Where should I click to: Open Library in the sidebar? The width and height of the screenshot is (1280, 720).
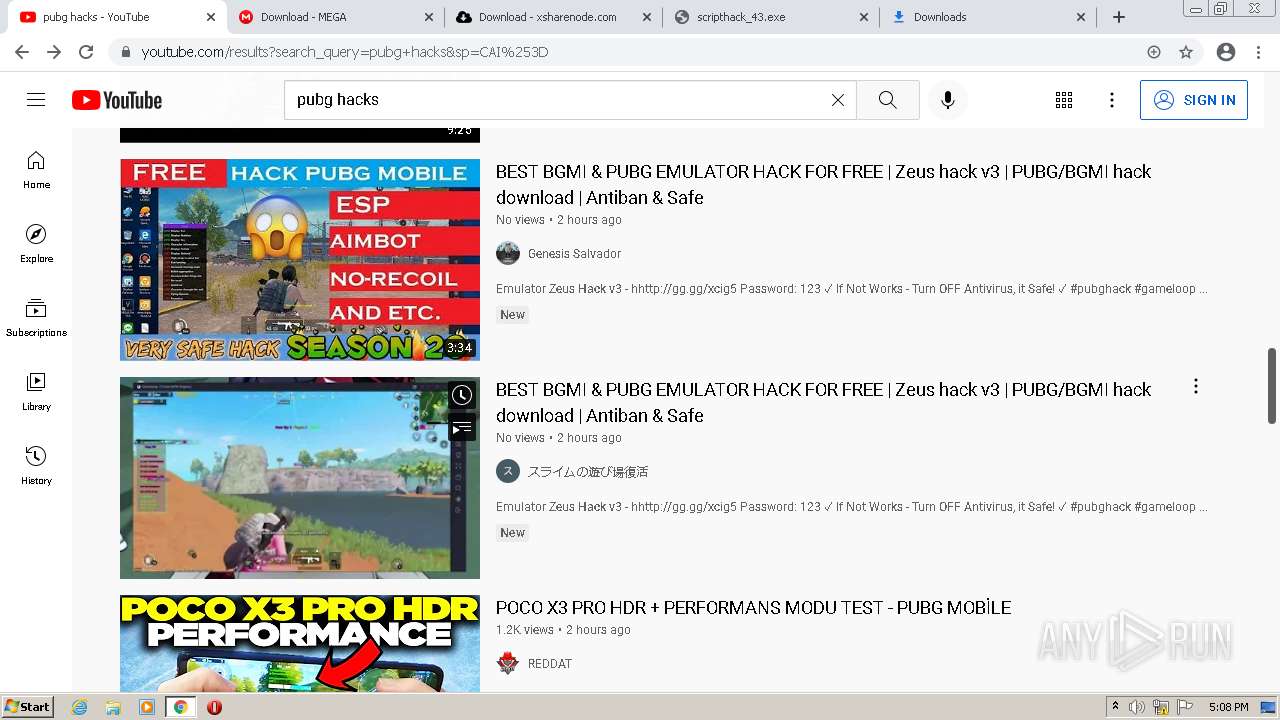click(36, 392)
